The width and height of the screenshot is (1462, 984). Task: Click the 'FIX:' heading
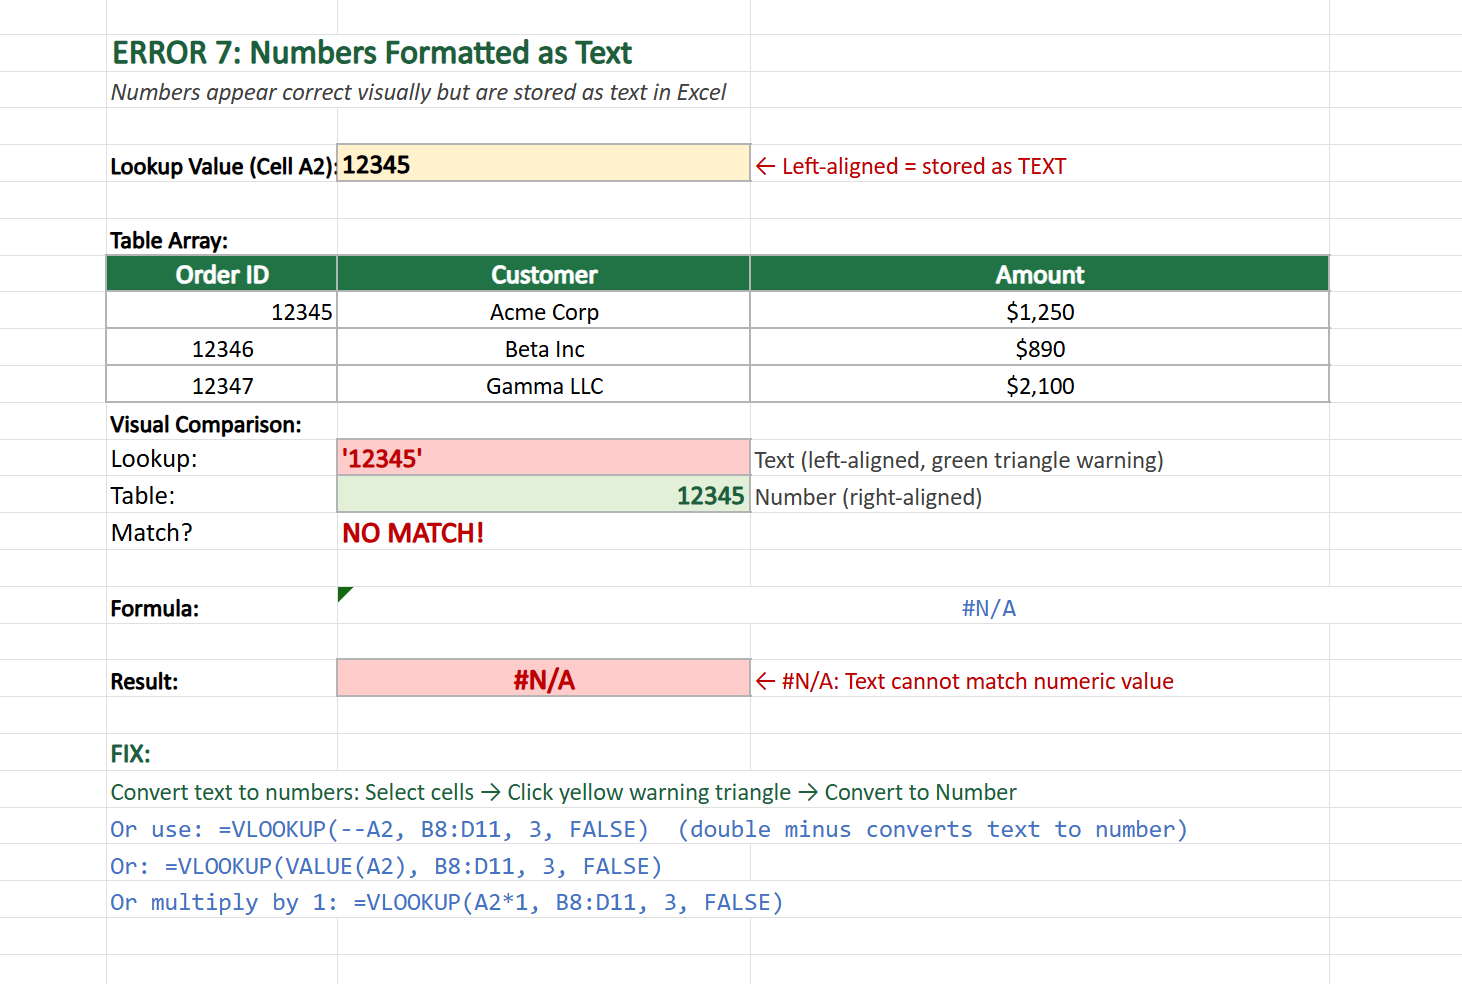(131, 754)
